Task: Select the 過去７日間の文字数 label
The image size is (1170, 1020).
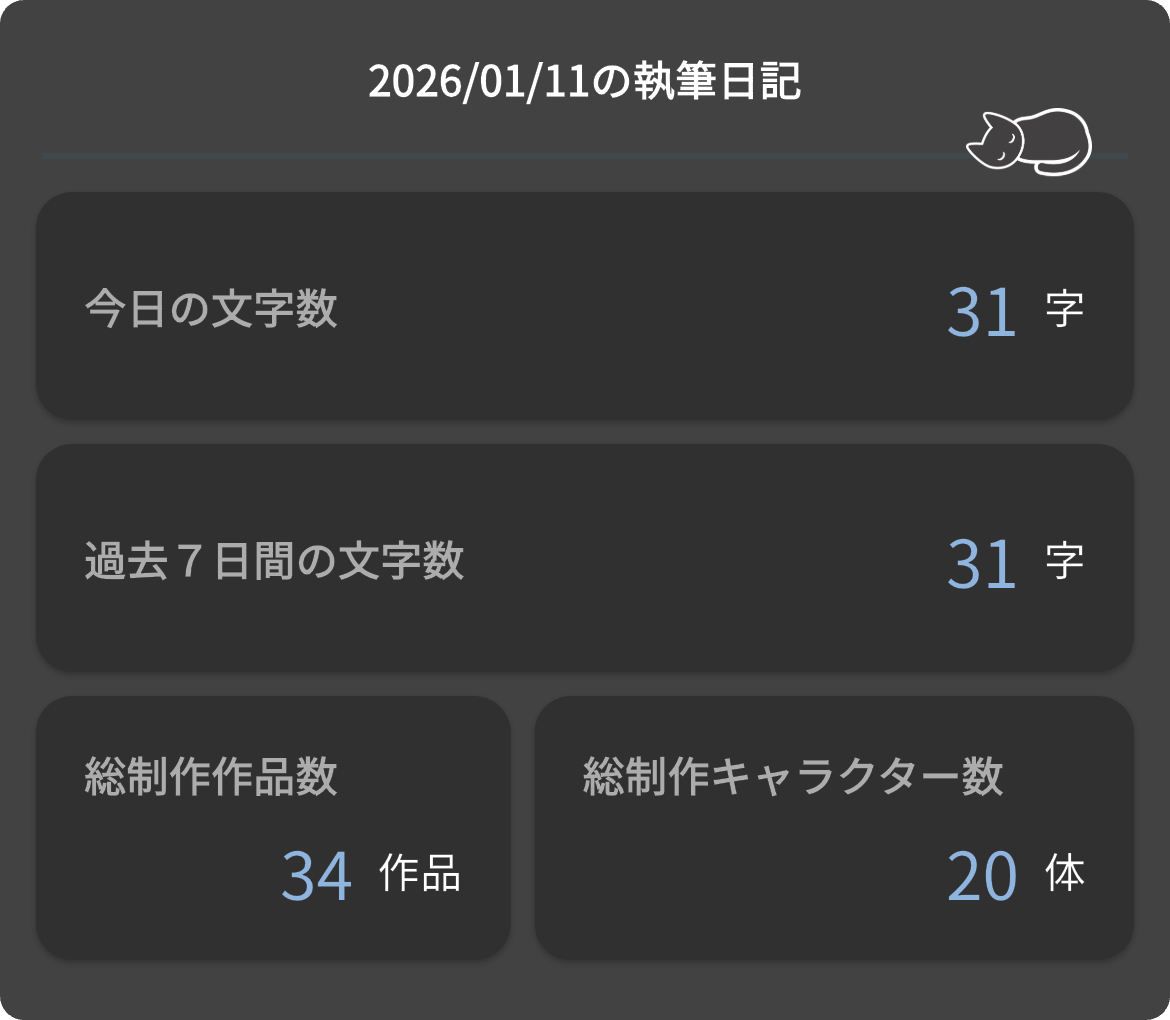Action: 274,561
